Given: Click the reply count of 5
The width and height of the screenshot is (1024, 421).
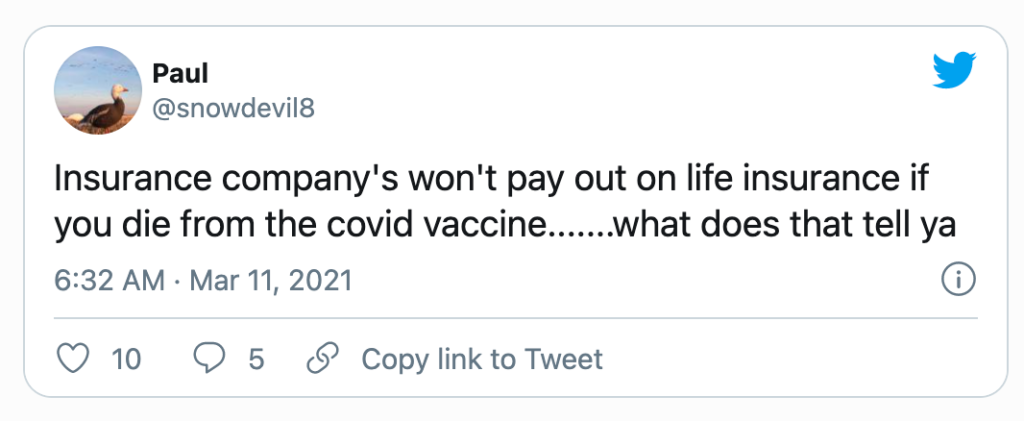Looking at the screenshot, I should (257, 360).
